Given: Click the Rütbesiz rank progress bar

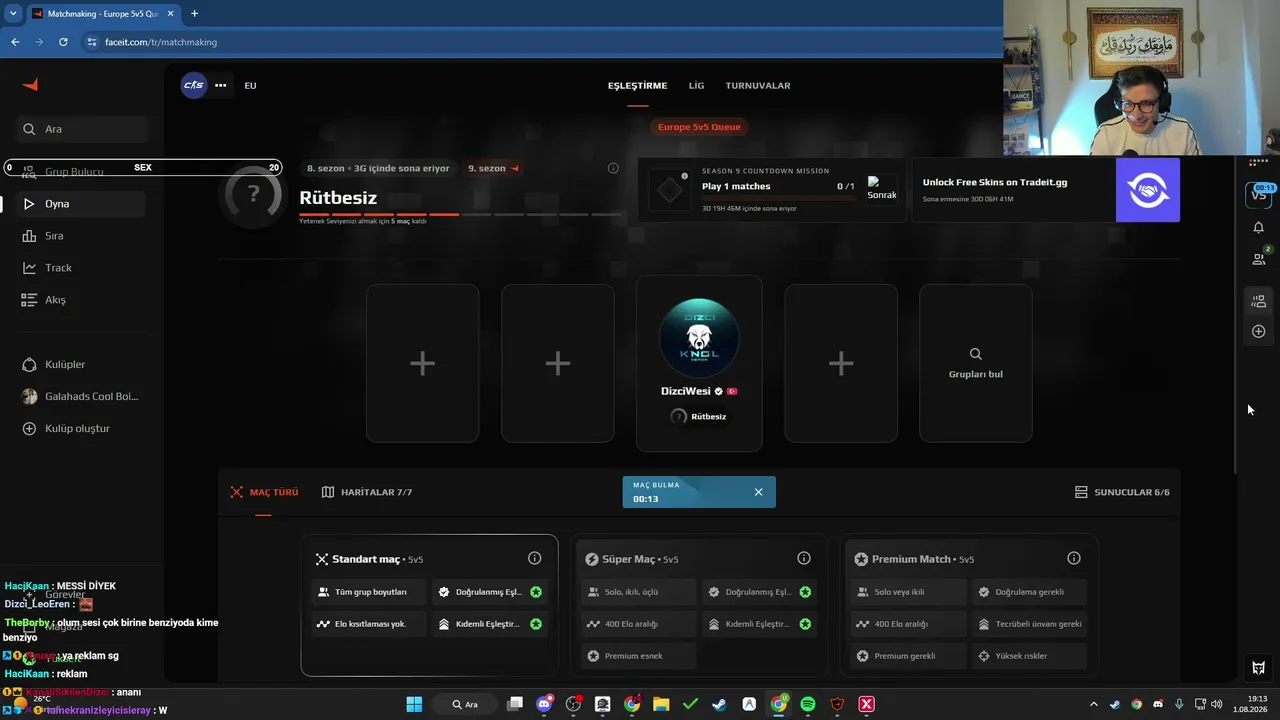Looking at the screenshot, I should pyautogui.click(x=460, y=214).
